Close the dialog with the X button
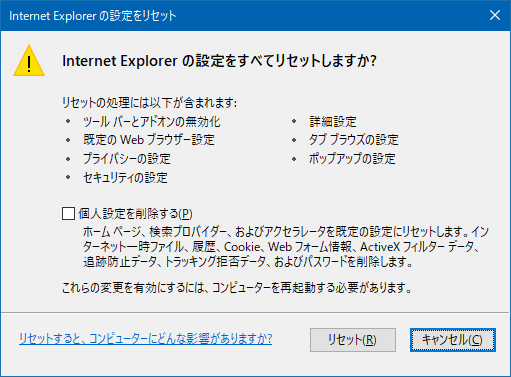The width and height of the screenshot is (511, 377). point(495,15)
